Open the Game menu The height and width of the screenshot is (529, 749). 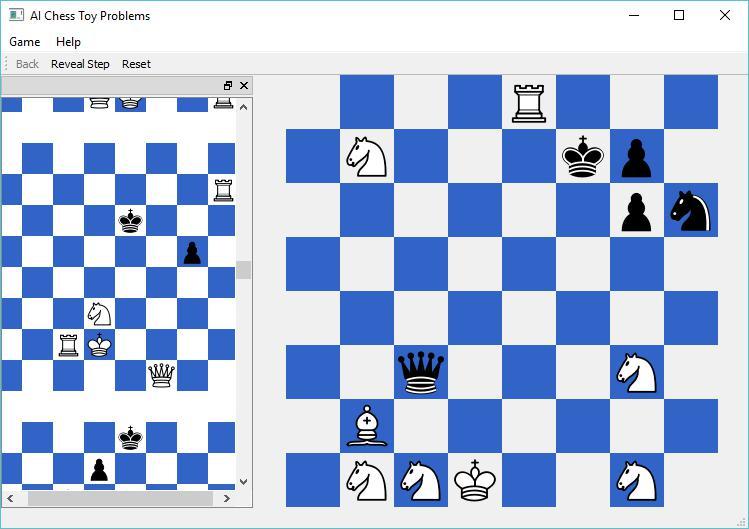[x=25, y=42]
